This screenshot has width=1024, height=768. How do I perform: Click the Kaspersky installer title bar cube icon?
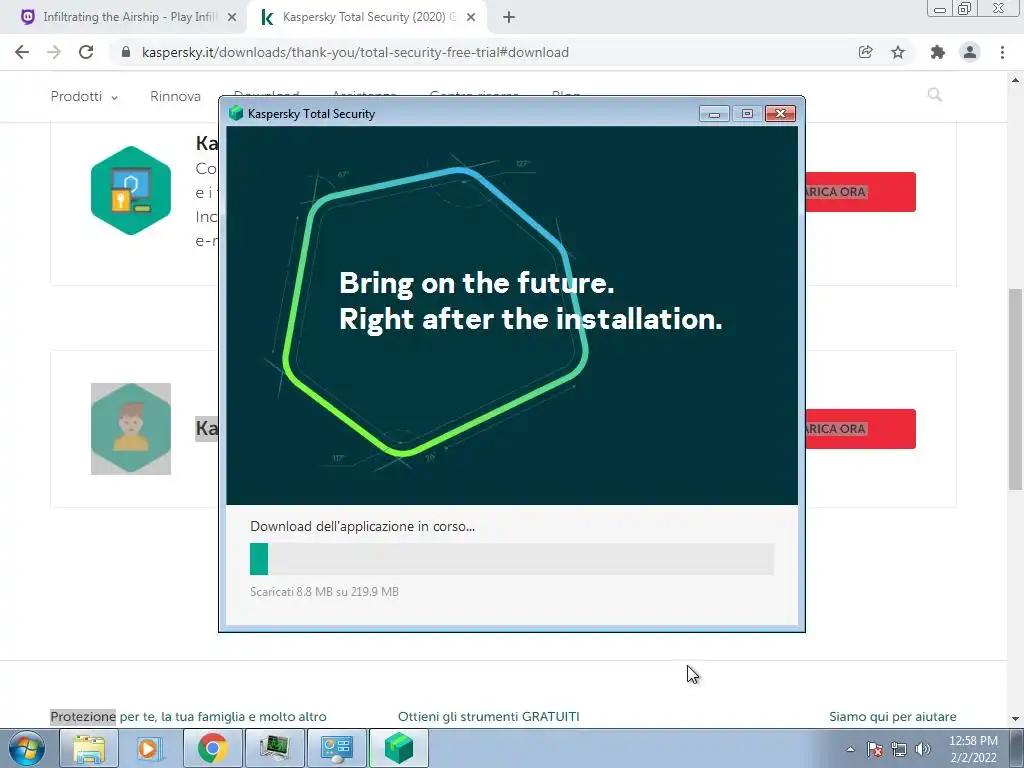236,114
